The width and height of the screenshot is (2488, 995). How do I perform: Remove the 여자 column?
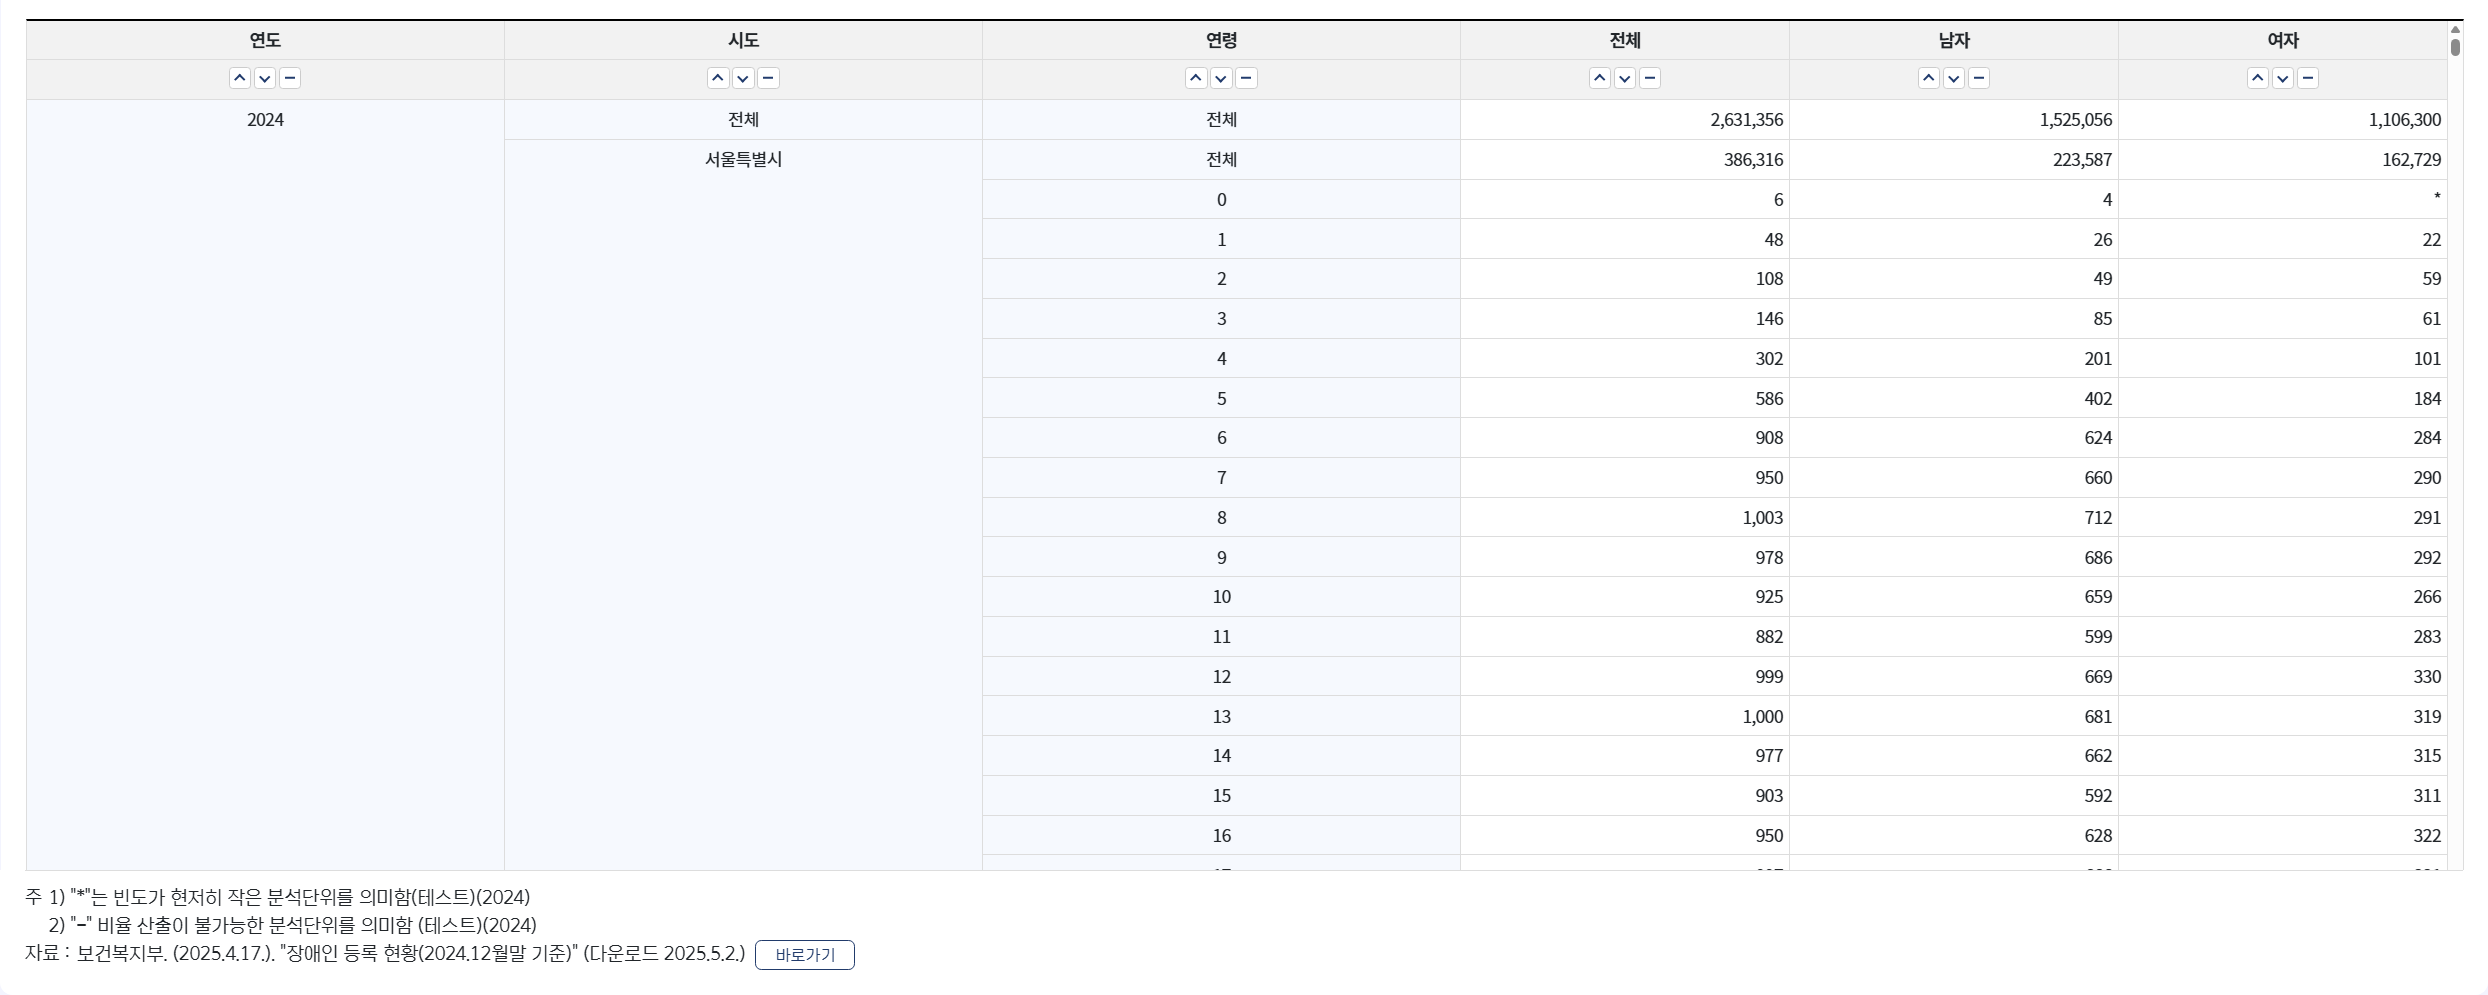(x=2309, y=78)
